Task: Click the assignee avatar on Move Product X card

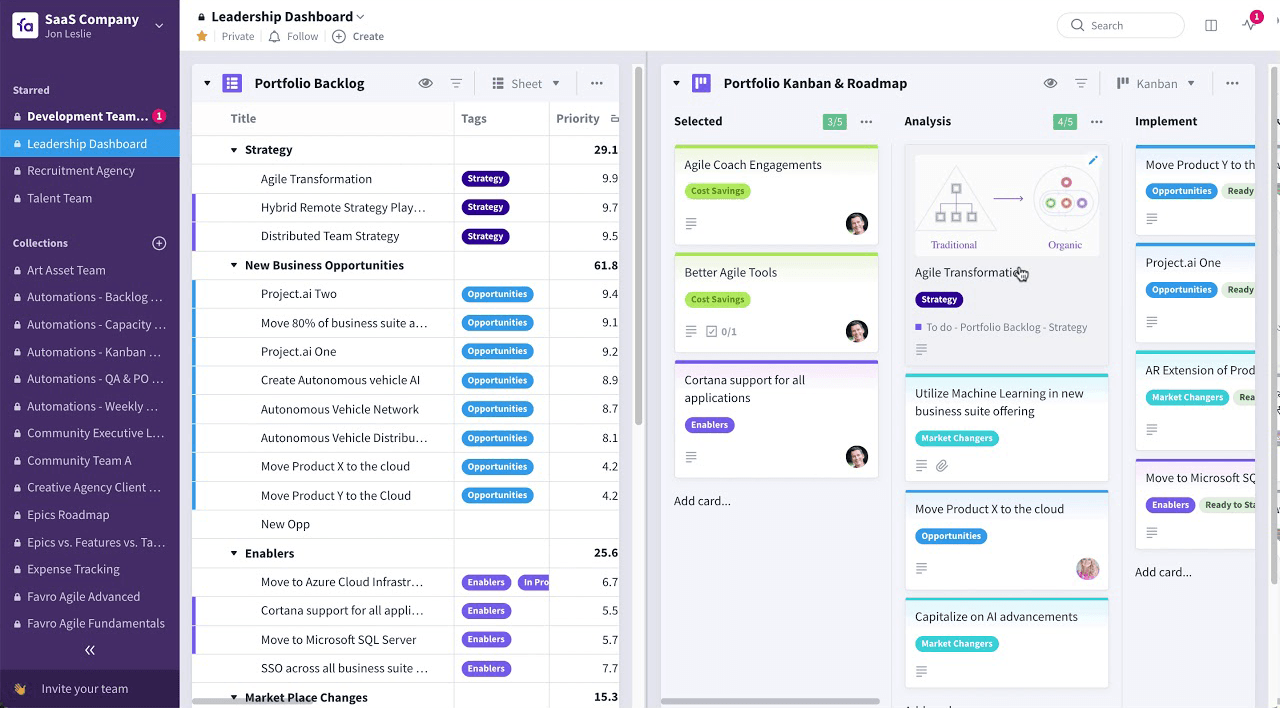Action: (x=1087, y=569)
